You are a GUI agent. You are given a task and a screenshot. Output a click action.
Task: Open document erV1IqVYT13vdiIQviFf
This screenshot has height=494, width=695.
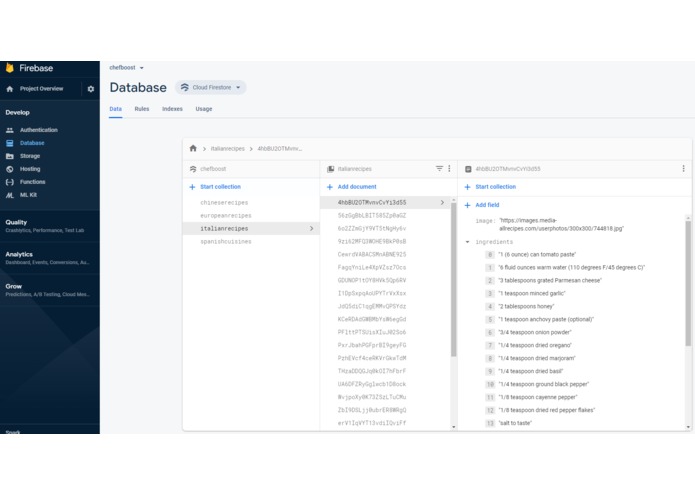(x=372, y=423)
